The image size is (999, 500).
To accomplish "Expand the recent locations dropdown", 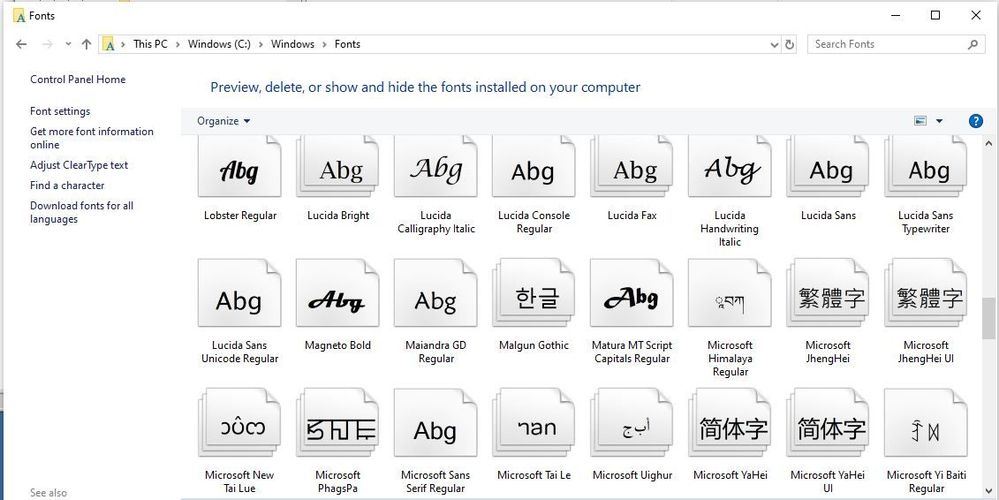I will coord(68,45).
